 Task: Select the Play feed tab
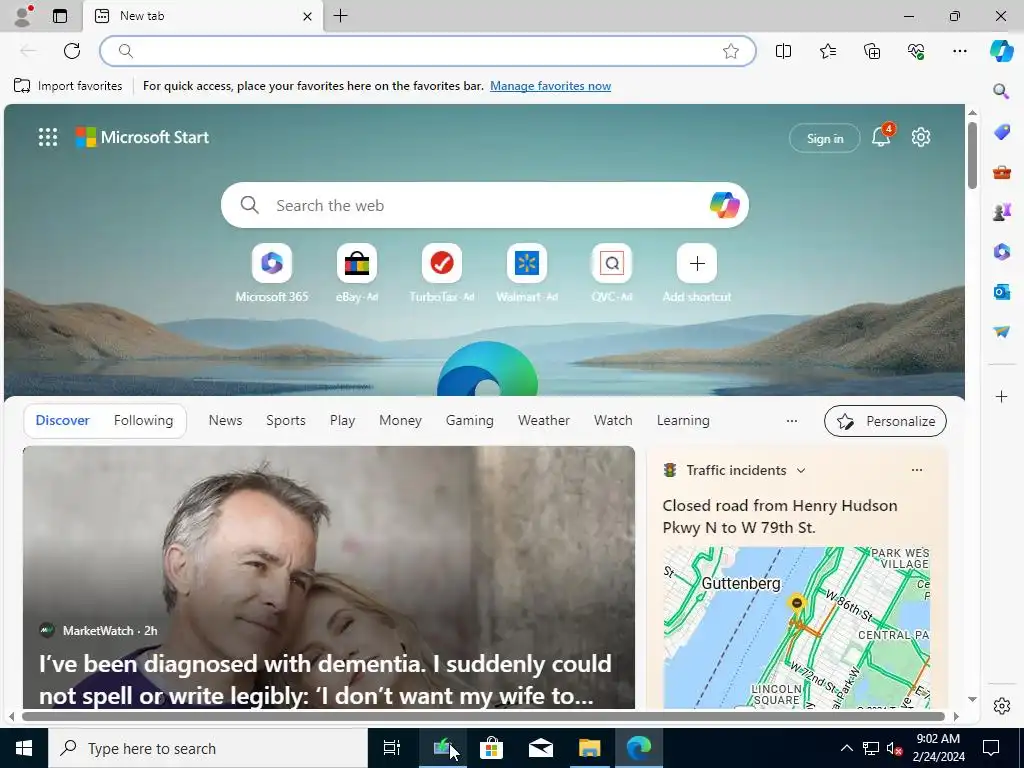342,421
